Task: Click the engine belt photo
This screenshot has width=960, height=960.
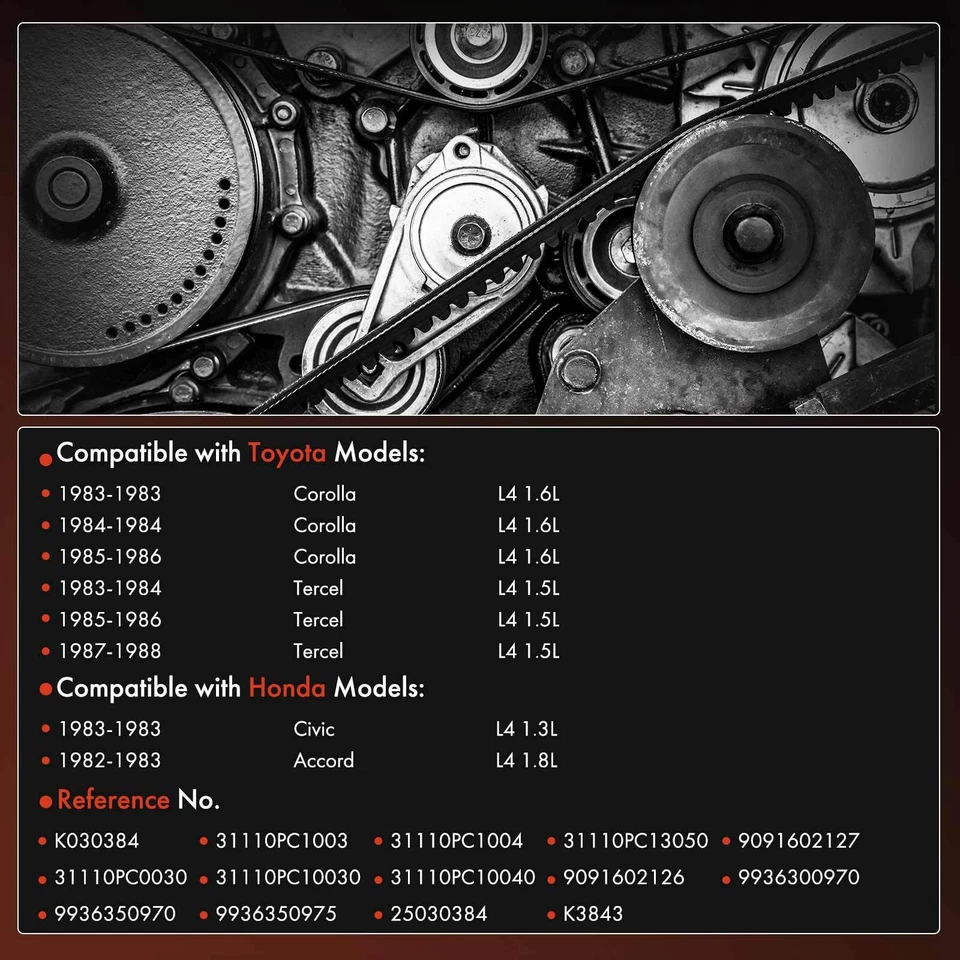Action: coord(479,219)
